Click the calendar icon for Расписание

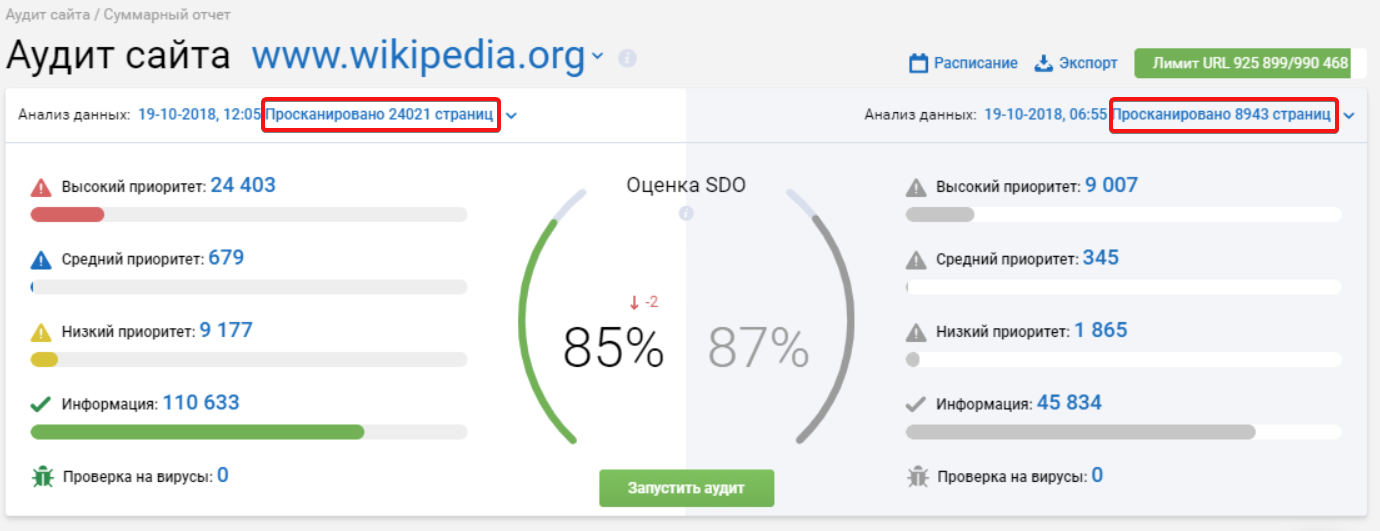pyautogui.click(x=918, y=64)
